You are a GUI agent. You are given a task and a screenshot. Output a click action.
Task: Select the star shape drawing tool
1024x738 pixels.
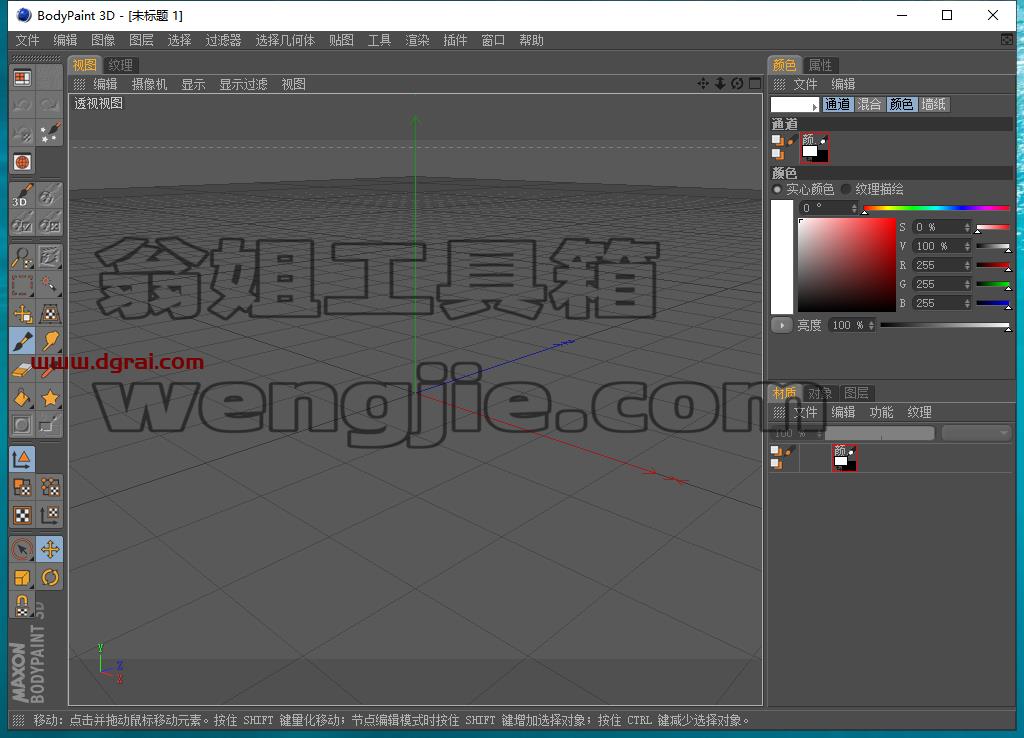[50, 398]
